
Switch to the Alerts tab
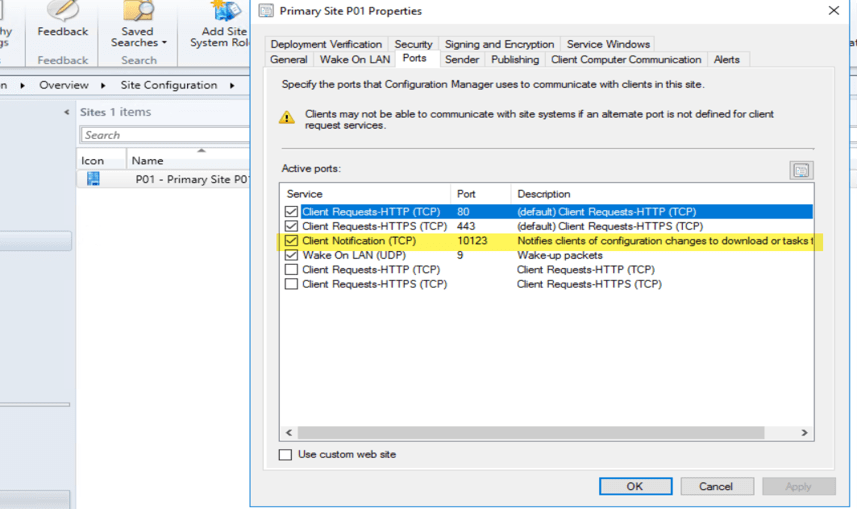[726, 59]
